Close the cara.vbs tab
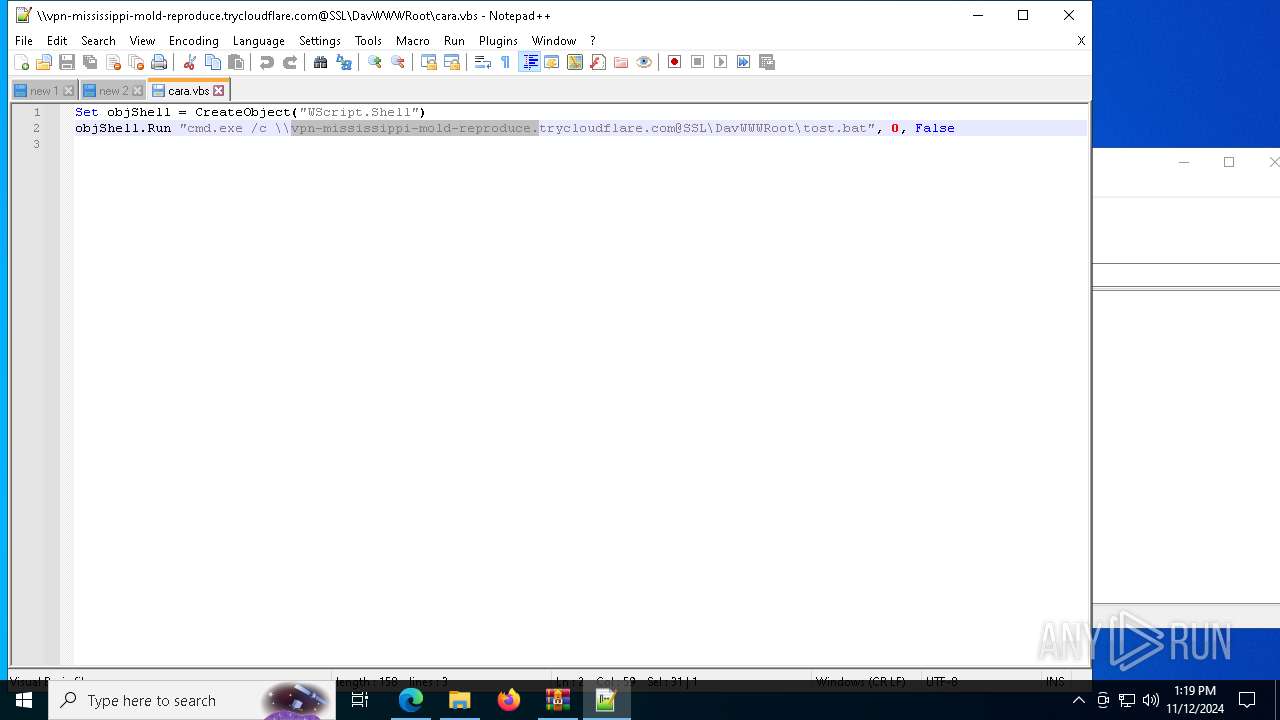 click(x=219, y=91)
